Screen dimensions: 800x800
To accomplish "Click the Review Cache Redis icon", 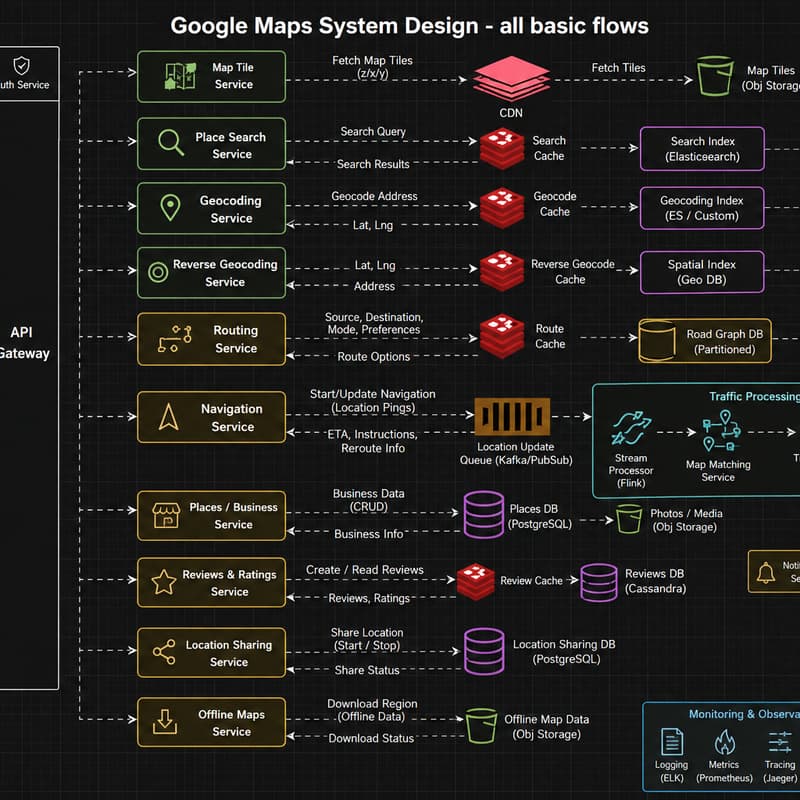I will coord(476,582).
